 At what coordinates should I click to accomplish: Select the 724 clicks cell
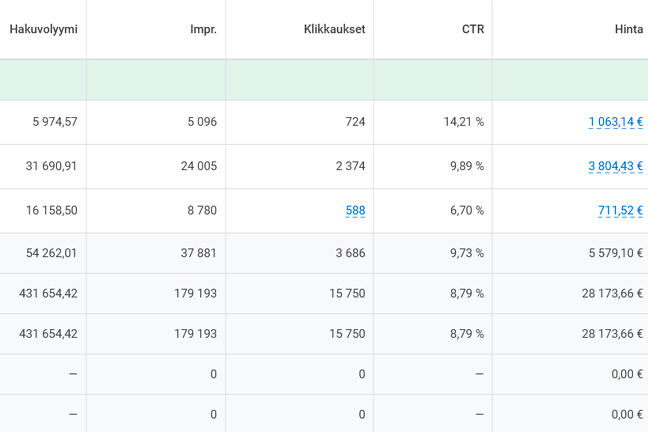(355, 122)
